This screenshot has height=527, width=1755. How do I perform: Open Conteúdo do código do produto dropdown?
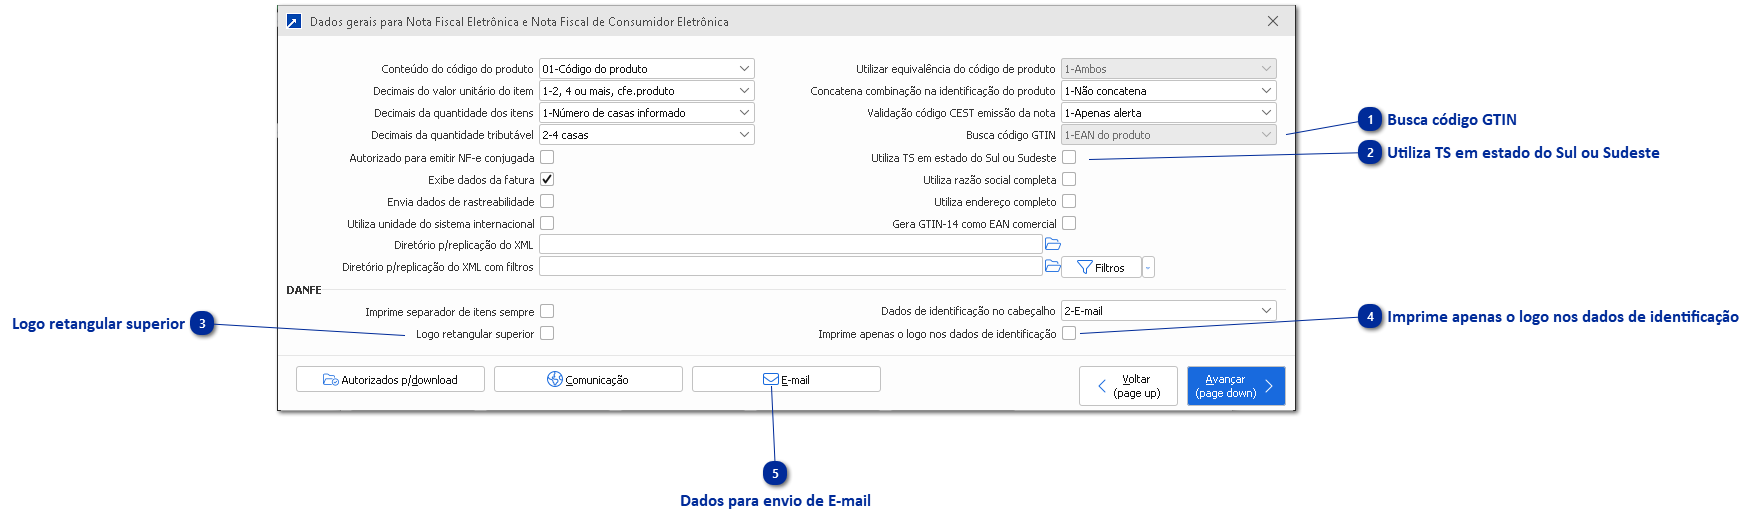(647, 68)
